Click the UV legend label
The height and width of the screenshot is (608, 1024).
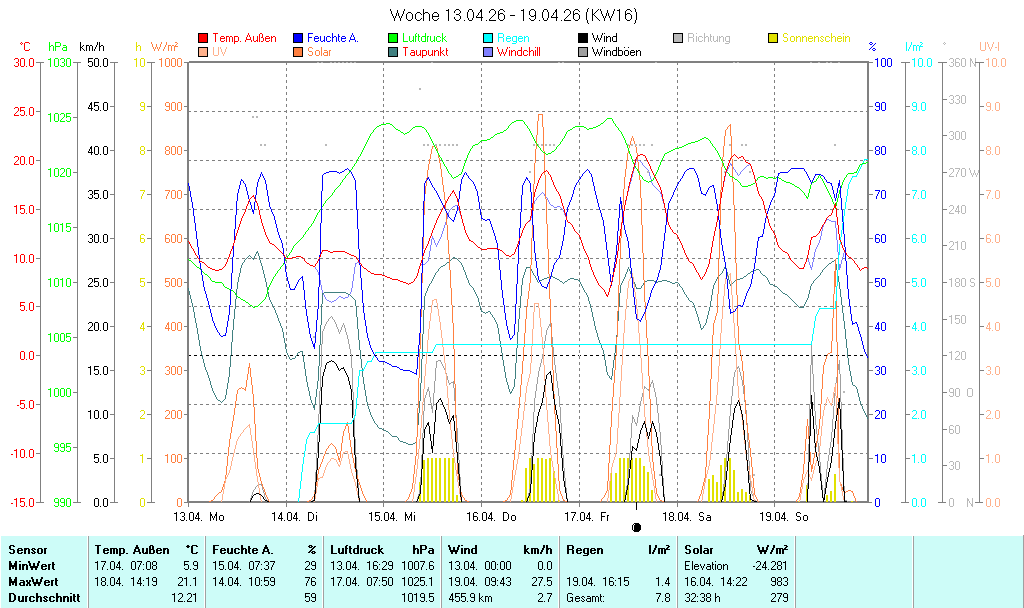pyautogui.click(x=220, y=52)
